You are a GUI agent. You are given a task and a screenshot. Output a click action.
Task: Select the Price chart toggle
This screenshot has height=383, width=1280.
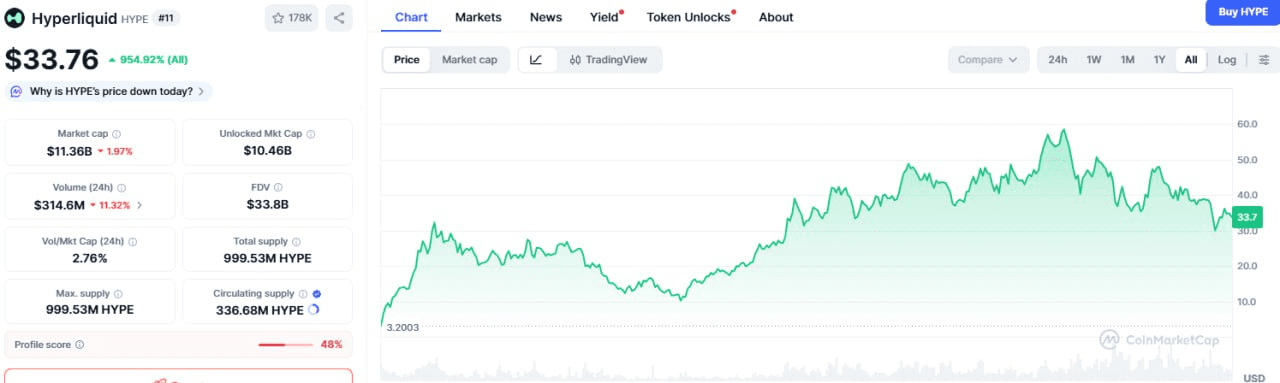tap(407, 60)
